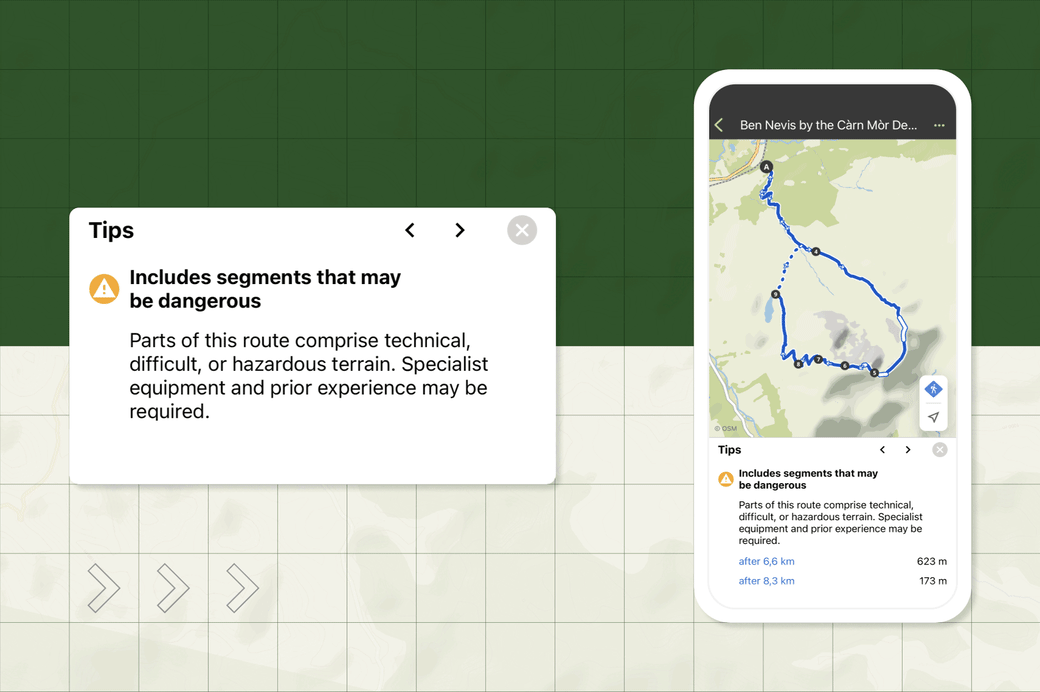Click large card description about hazardous terrain

(308, 376)
